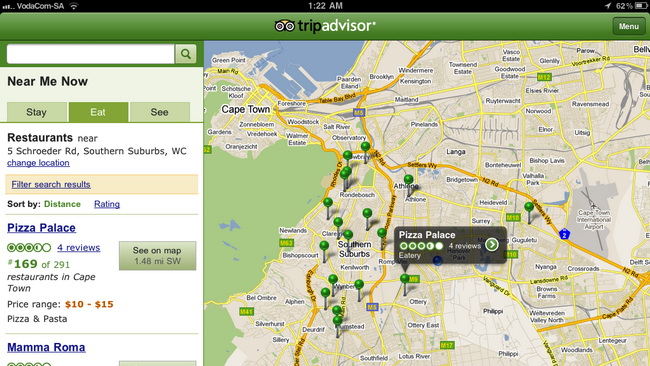Sort results by Rating
Screen dimensions: 650x366
pos(107,204)
